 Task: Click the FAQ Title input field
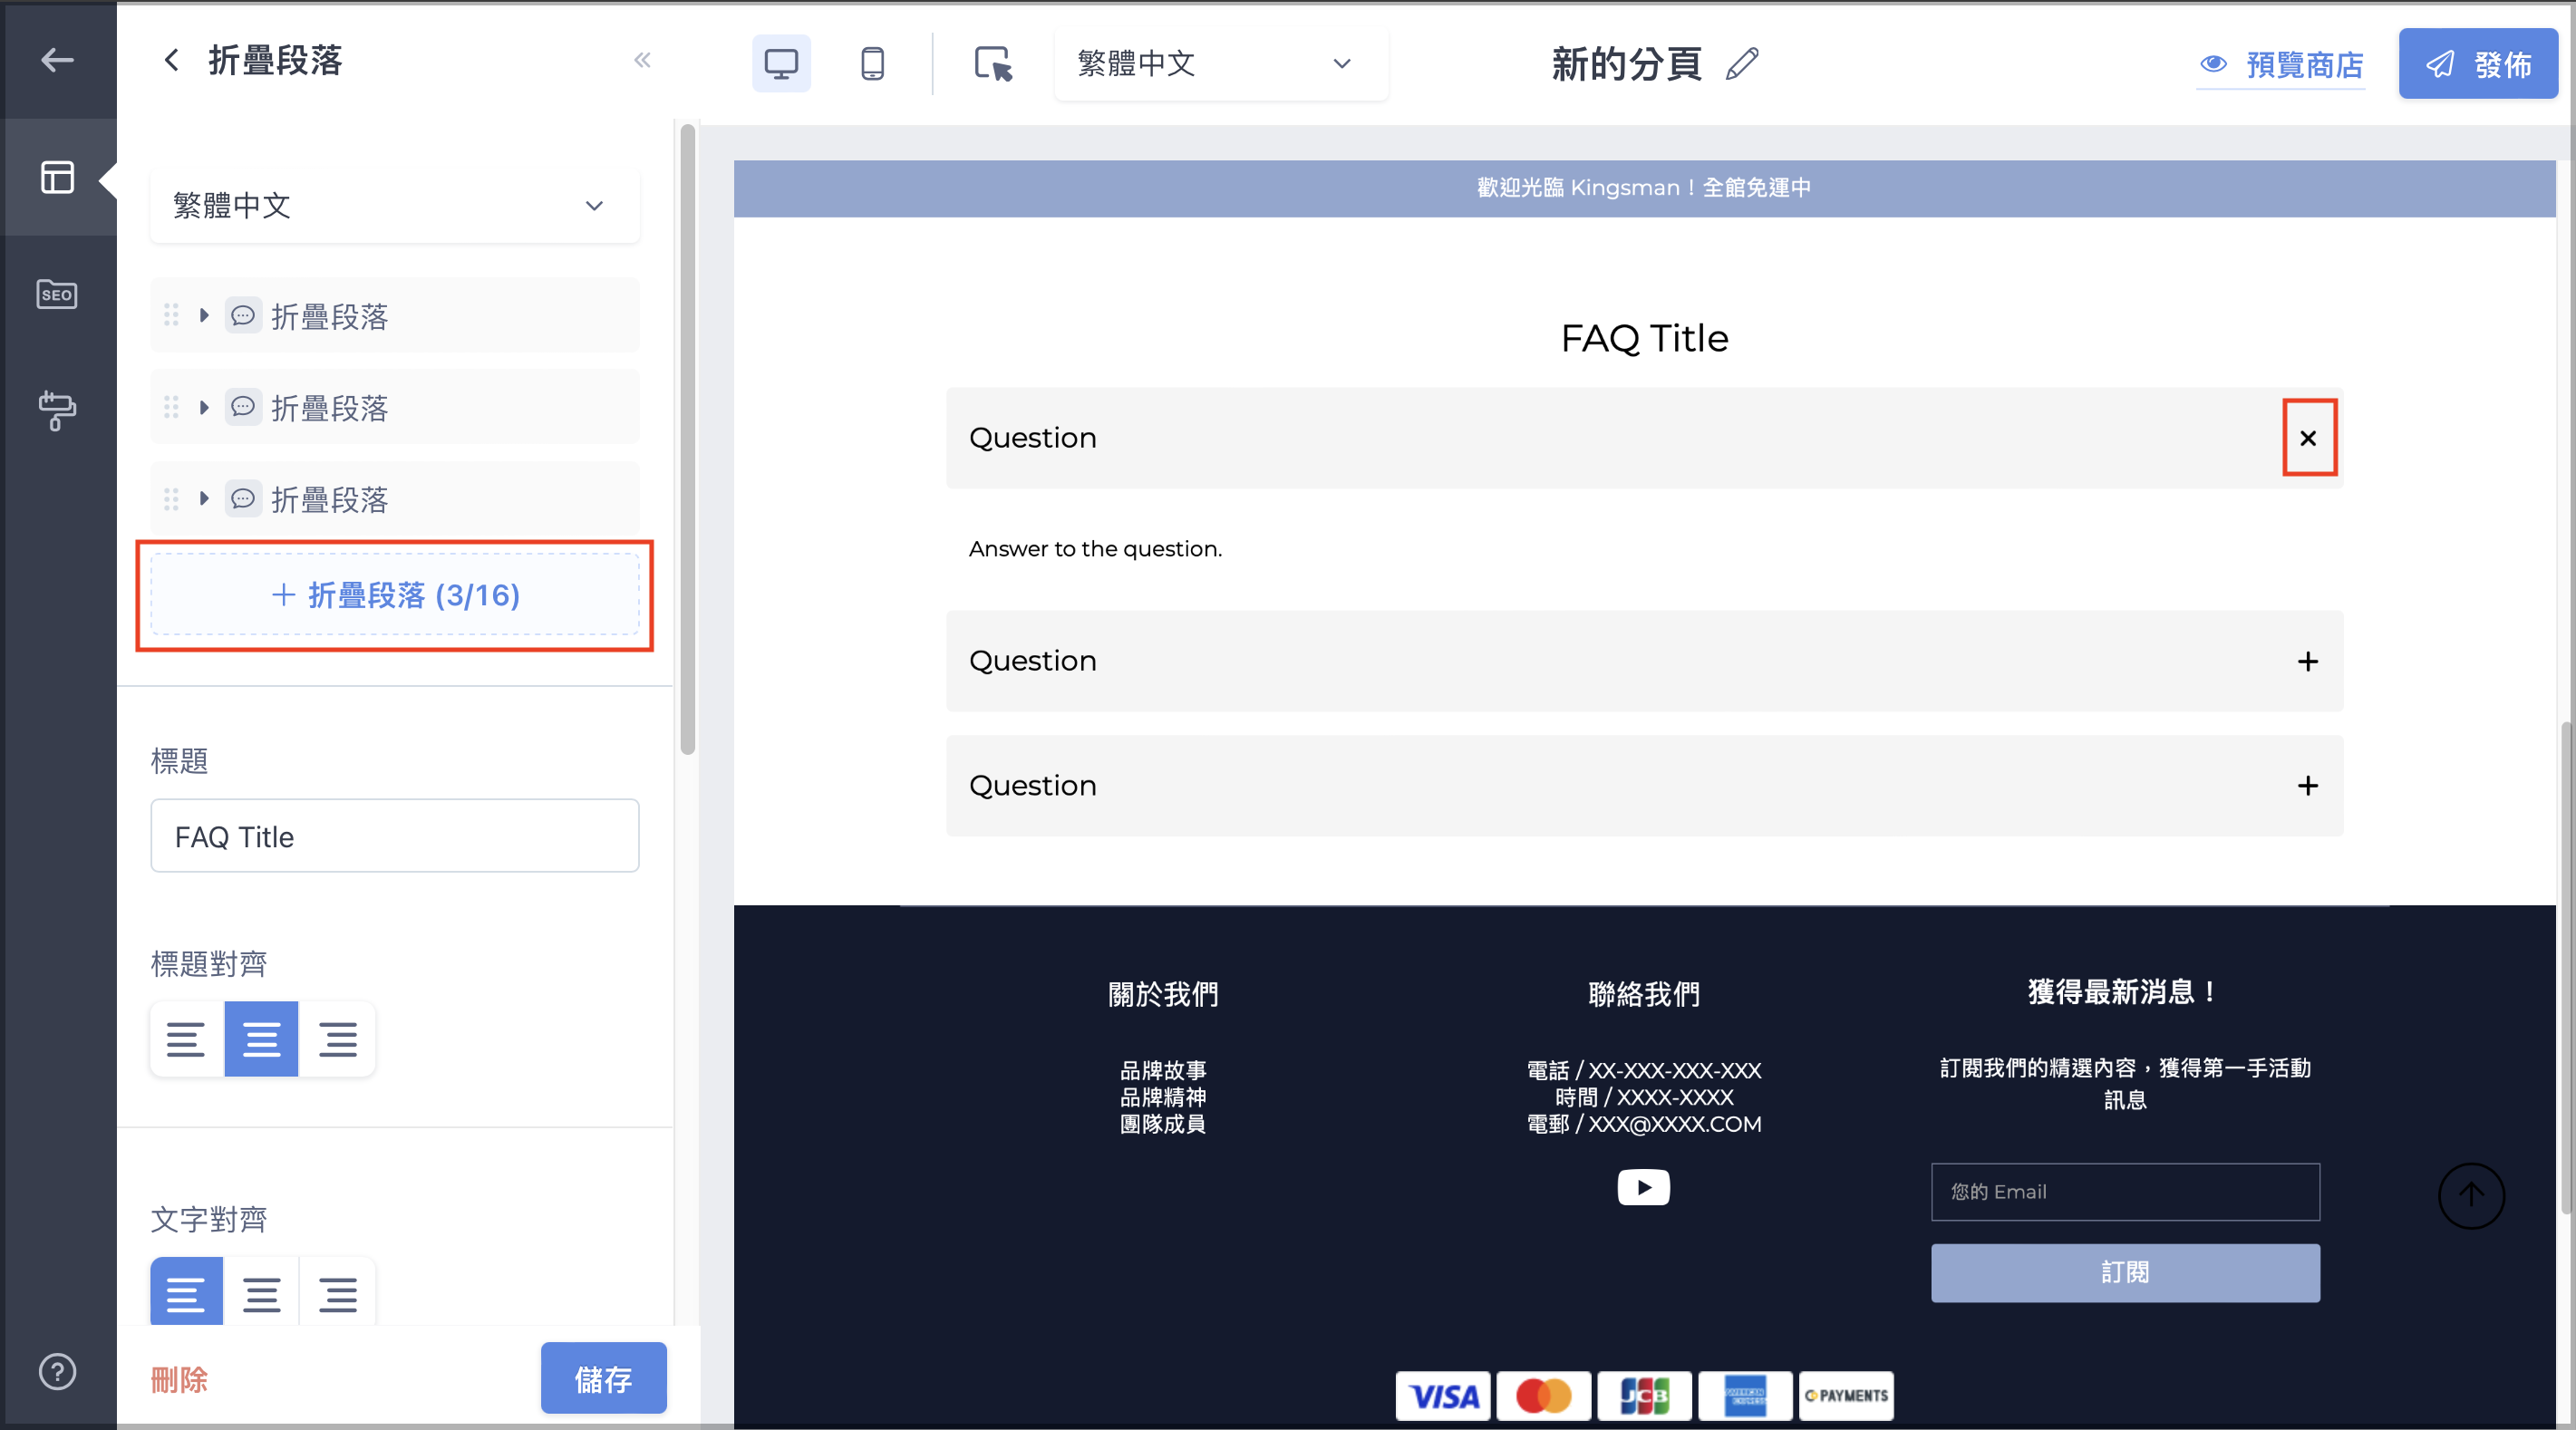[395, 836]
